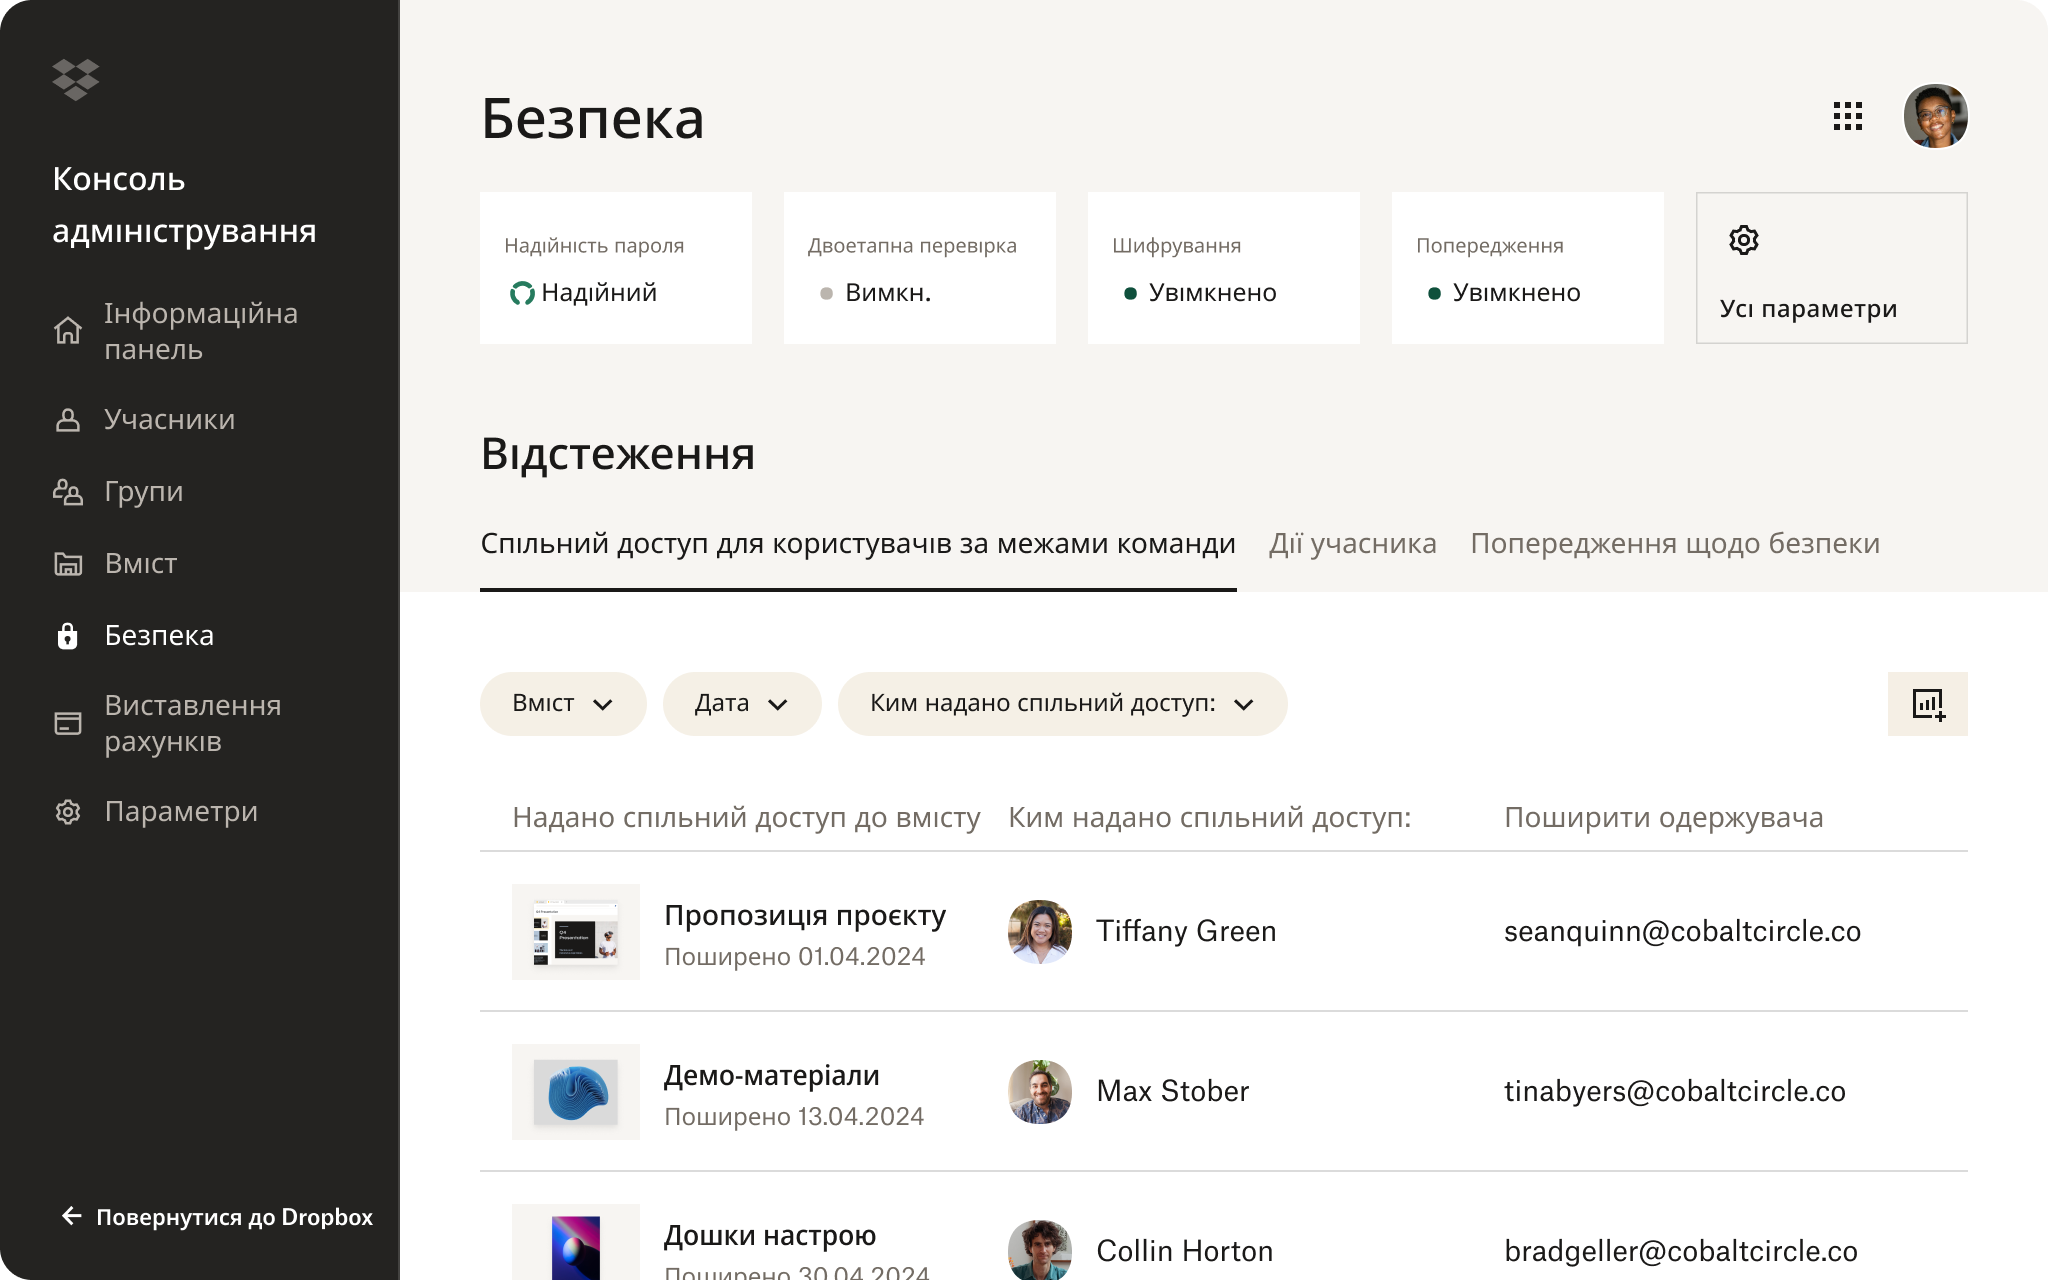2048x1280 pixels.
Task: Click bradgeller@cobaltcircle.co recipient
Action: (1681, 1251)
